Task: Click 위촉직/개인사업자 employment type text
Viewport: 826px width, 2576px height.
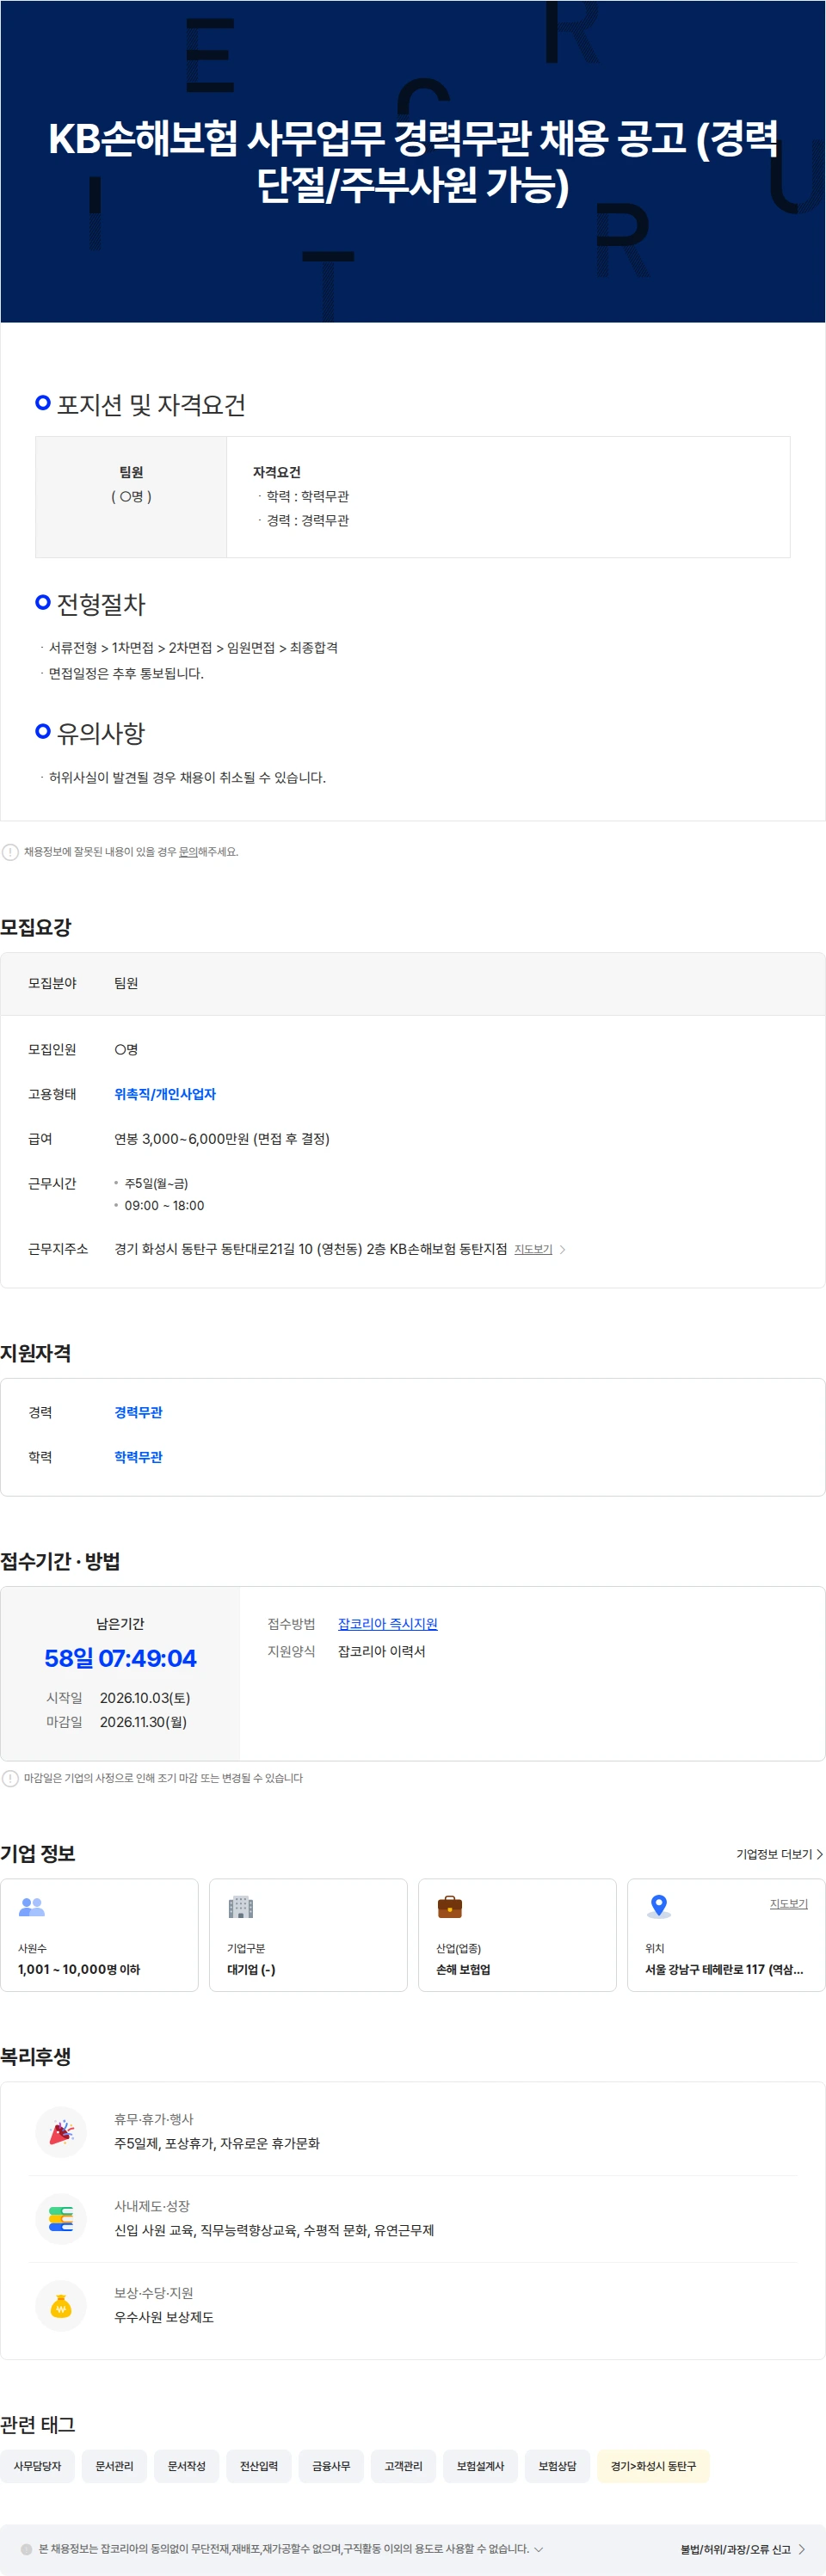Action: pyautogui.click(x=165, y=1094)
